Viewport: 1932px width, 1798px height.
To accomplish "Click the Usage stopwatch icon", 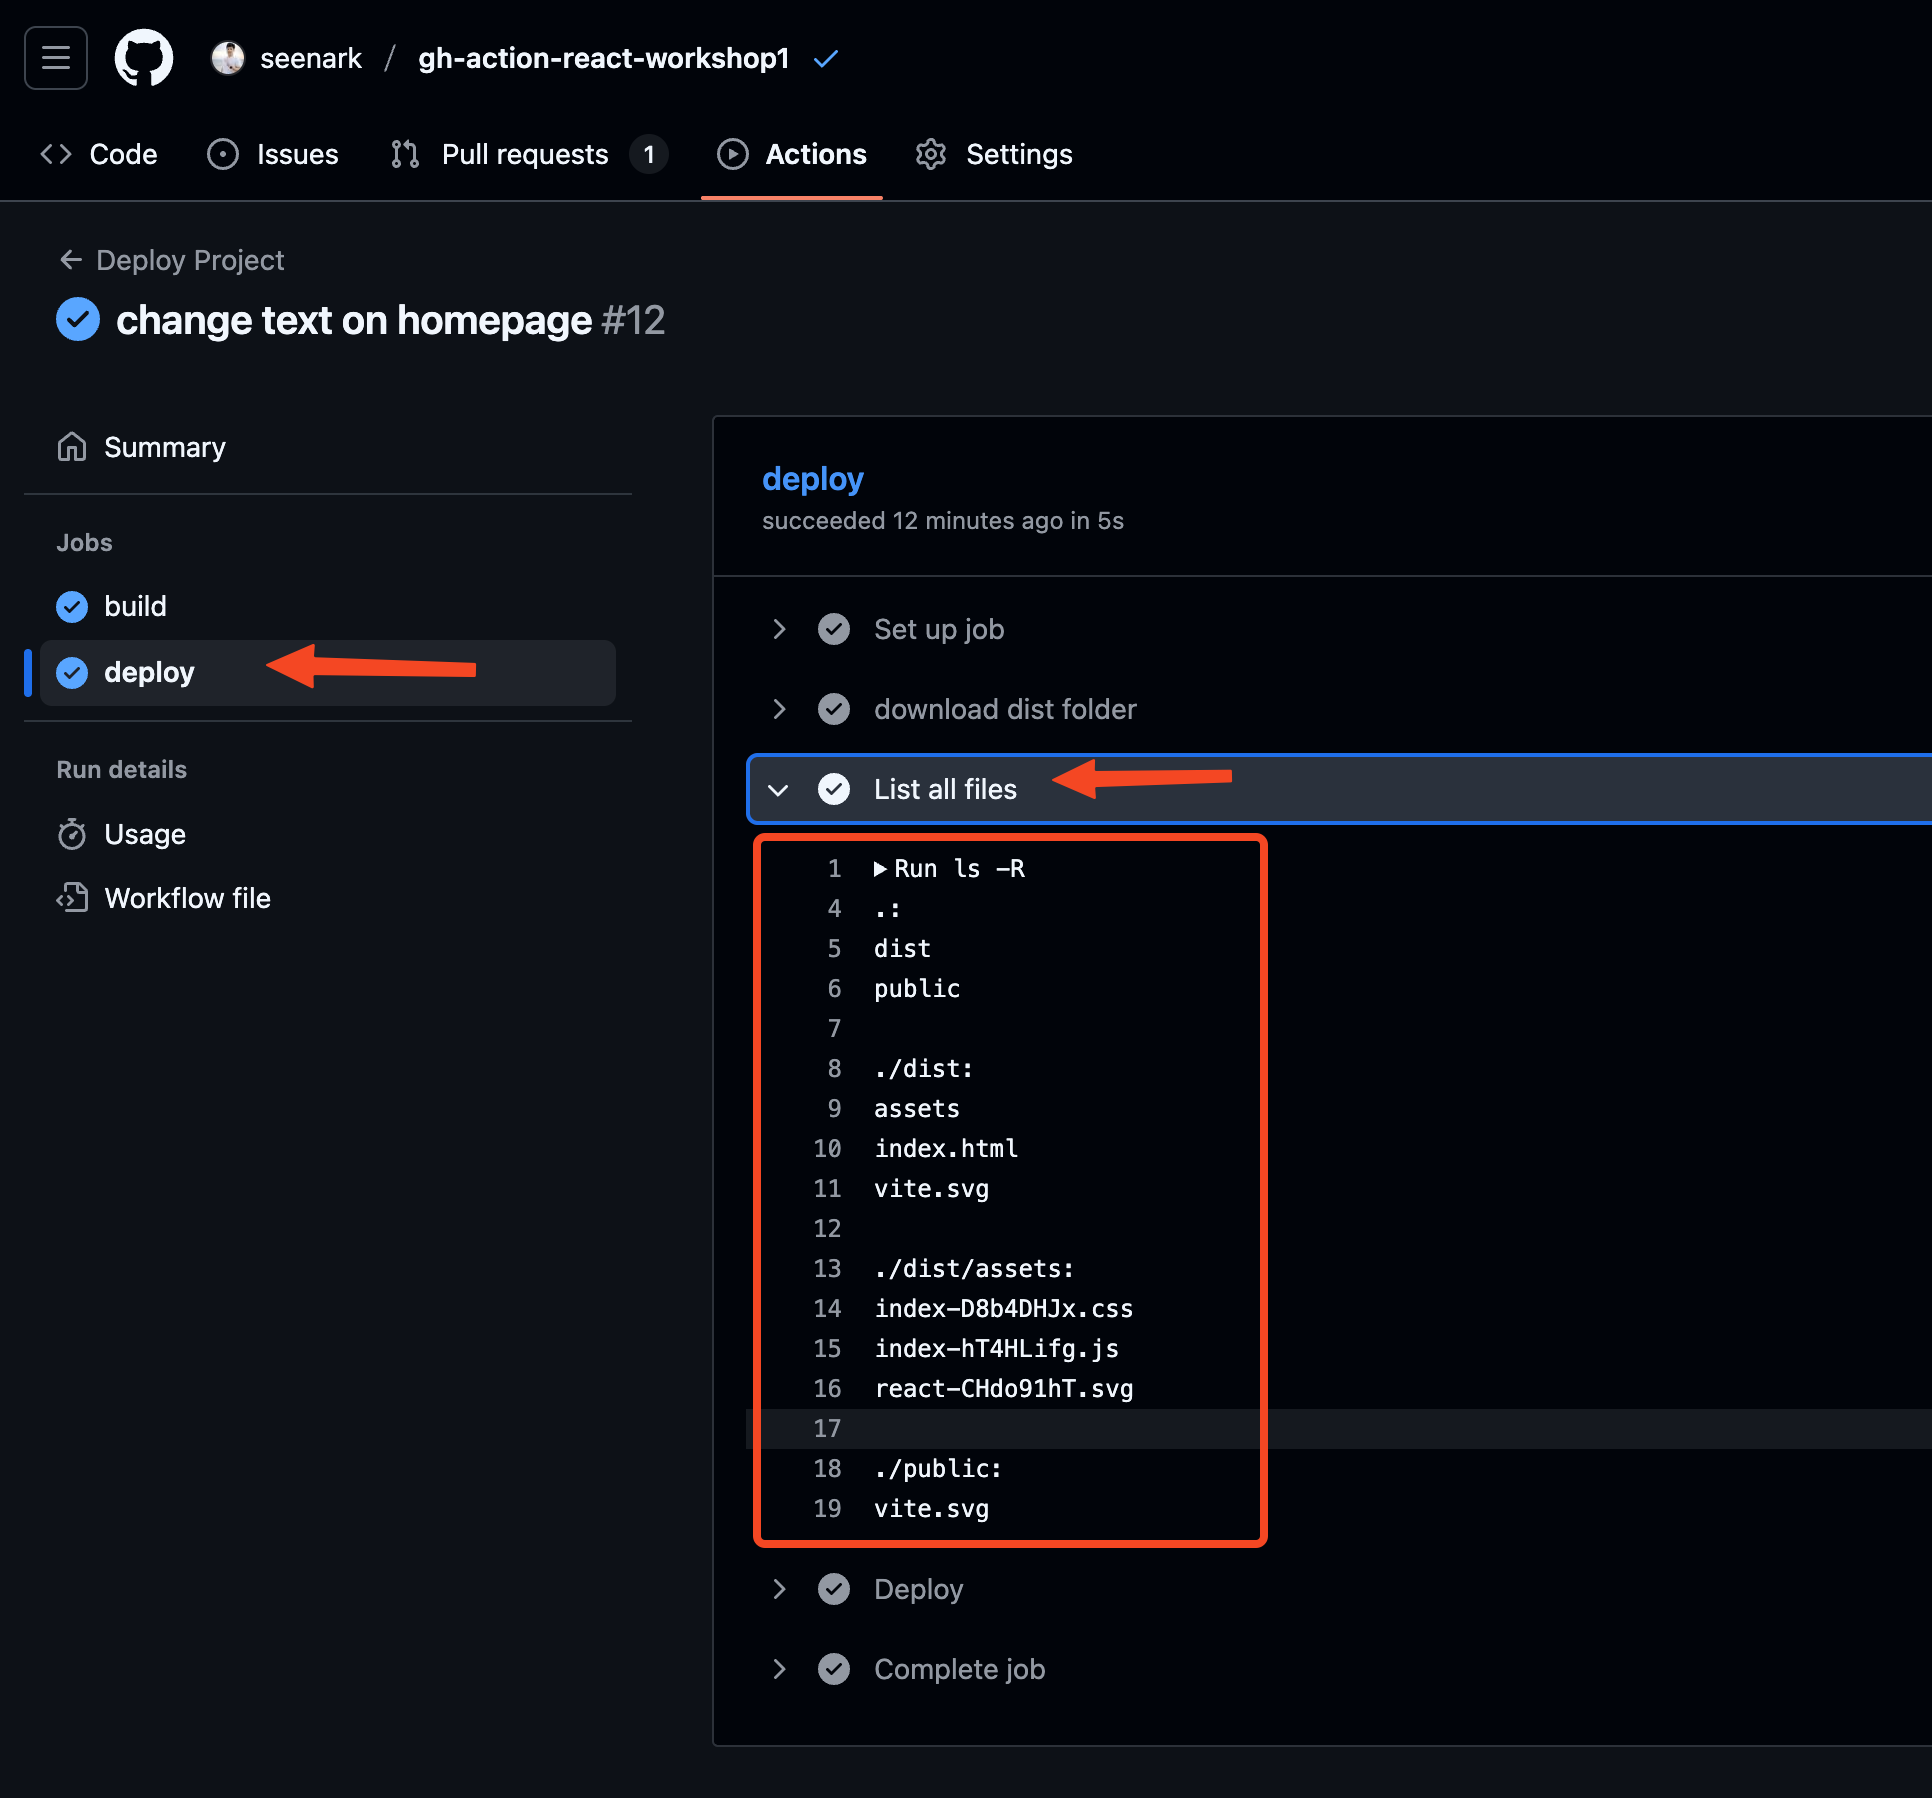I will point(72,834).
